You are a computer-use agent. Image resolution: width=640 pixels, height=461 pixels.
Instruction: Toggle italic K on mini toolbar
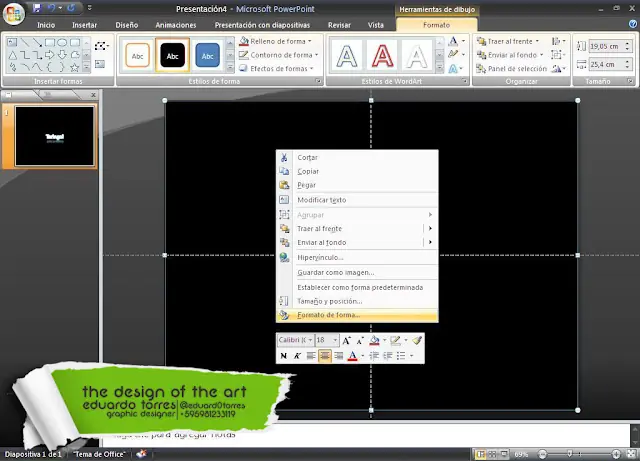[x=297, y=356]
